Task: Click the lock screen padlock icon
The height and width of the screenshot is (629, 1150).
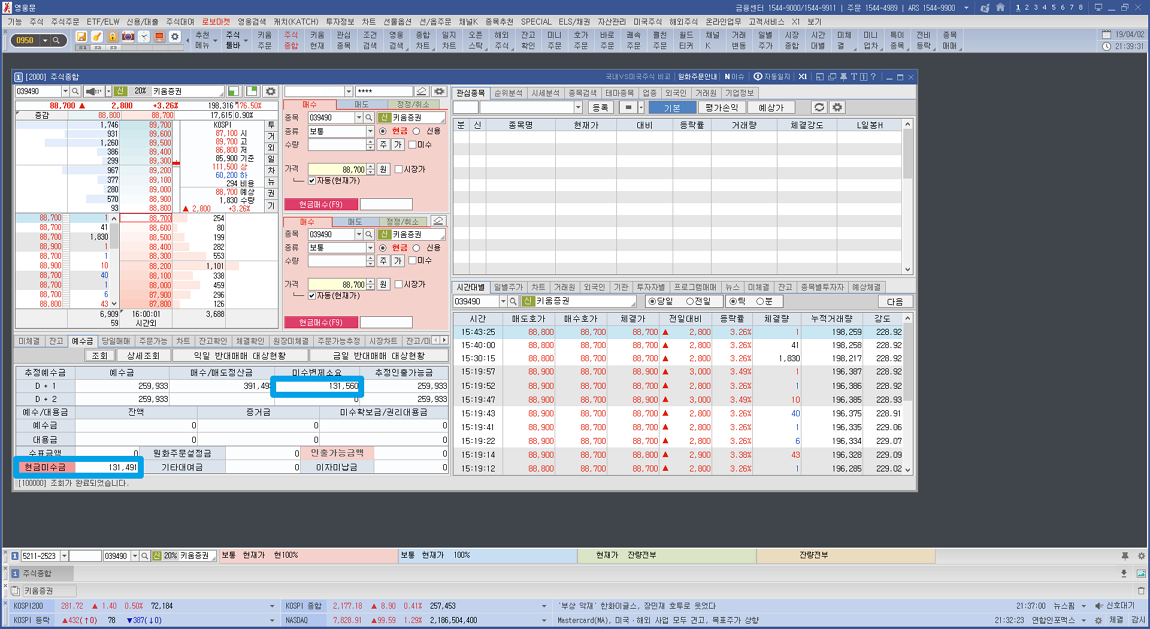Action: (112, 37)
